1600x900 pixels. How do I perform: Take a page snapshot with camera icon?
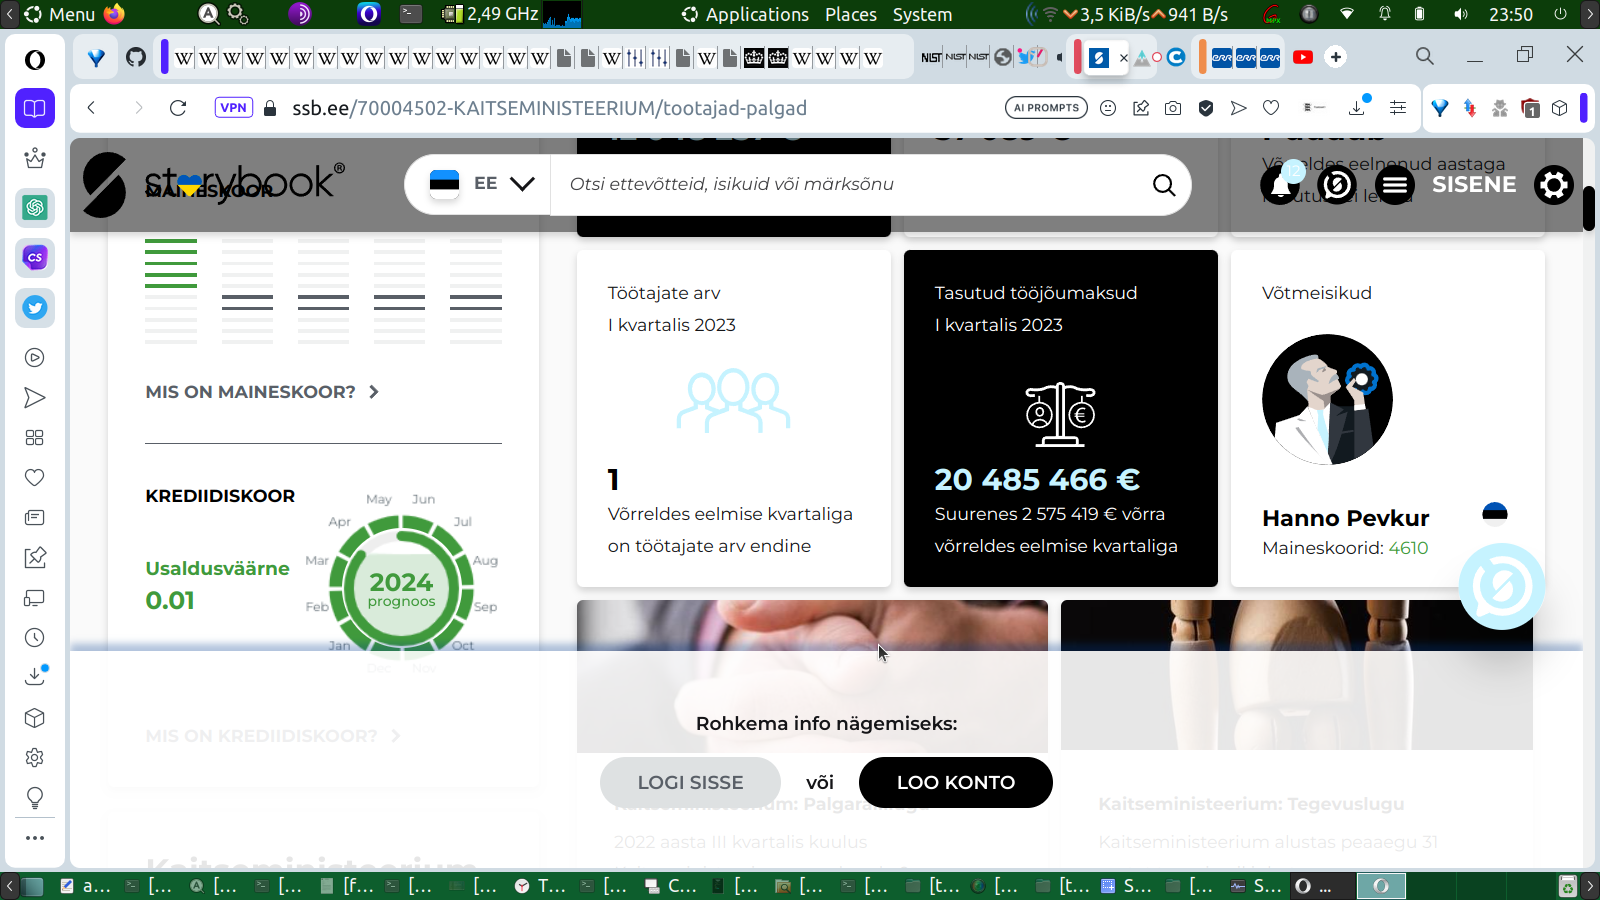tap(1173, 108)
